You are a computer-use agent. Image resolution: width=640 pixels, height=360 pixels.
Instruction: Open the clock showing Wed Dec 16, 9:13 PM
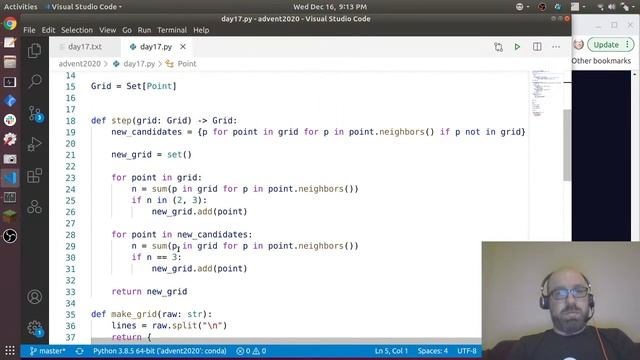330,7
